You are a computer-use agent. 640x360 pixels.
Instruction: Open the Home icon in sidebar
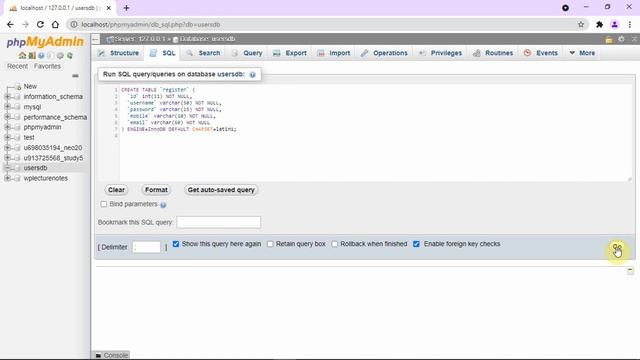tap(22, 55)
